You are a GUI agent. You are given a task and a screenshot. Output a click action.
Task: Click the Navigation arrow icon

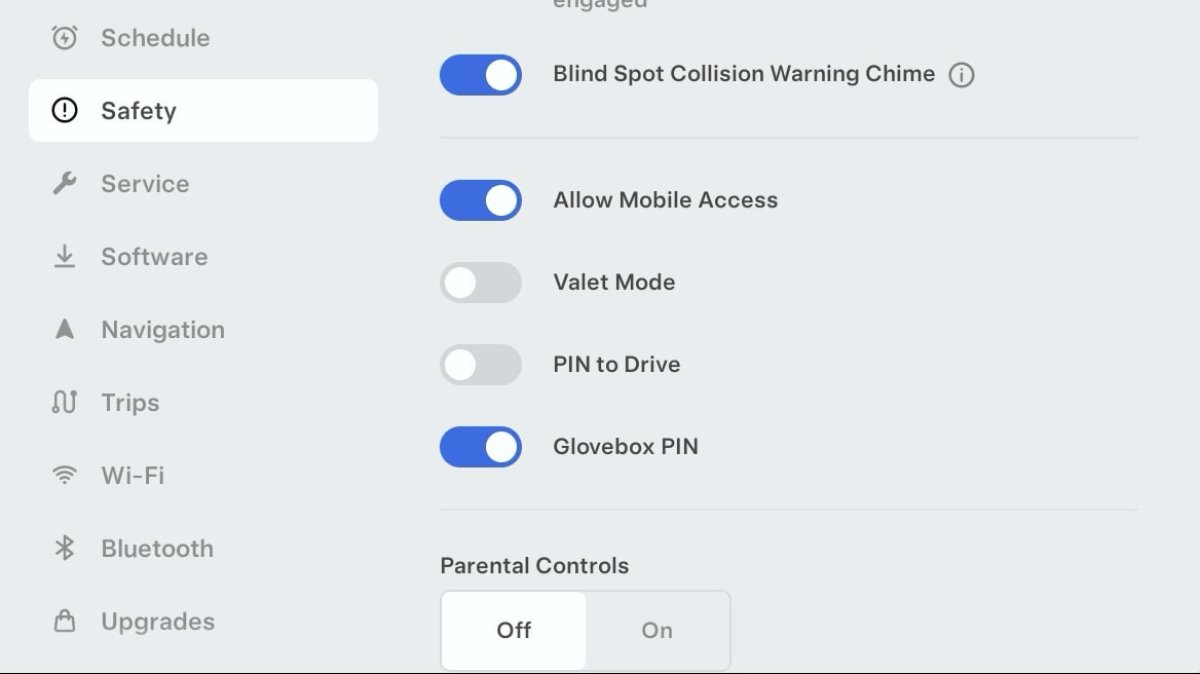pyautogui.click(x=64, y=329)
